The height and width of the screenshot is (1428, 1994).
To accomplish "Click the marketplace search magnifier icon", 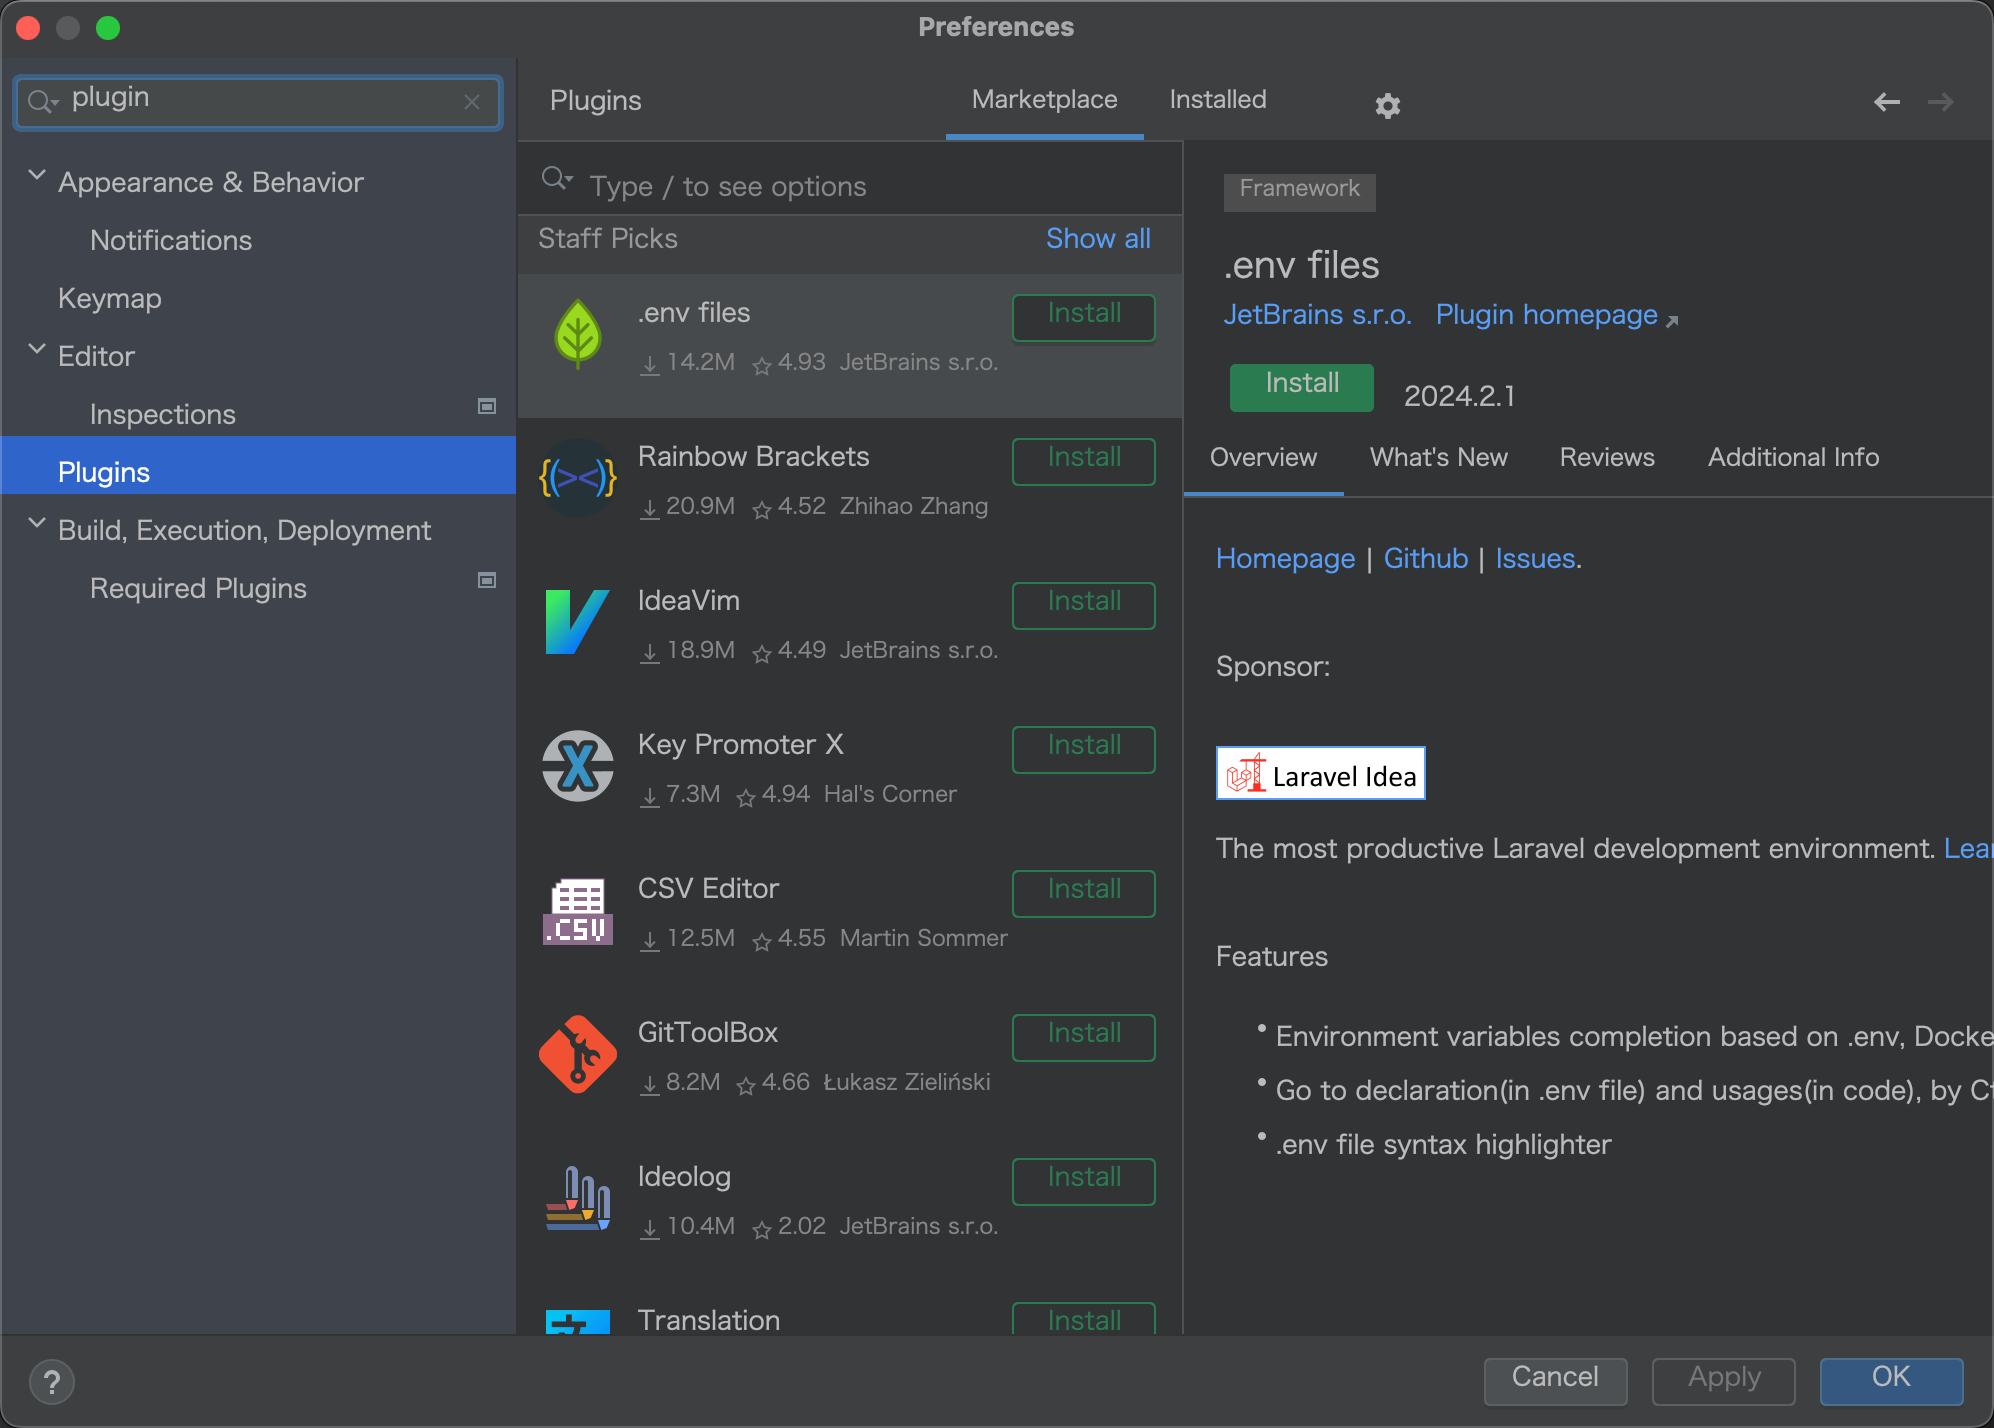I will 555,179.
